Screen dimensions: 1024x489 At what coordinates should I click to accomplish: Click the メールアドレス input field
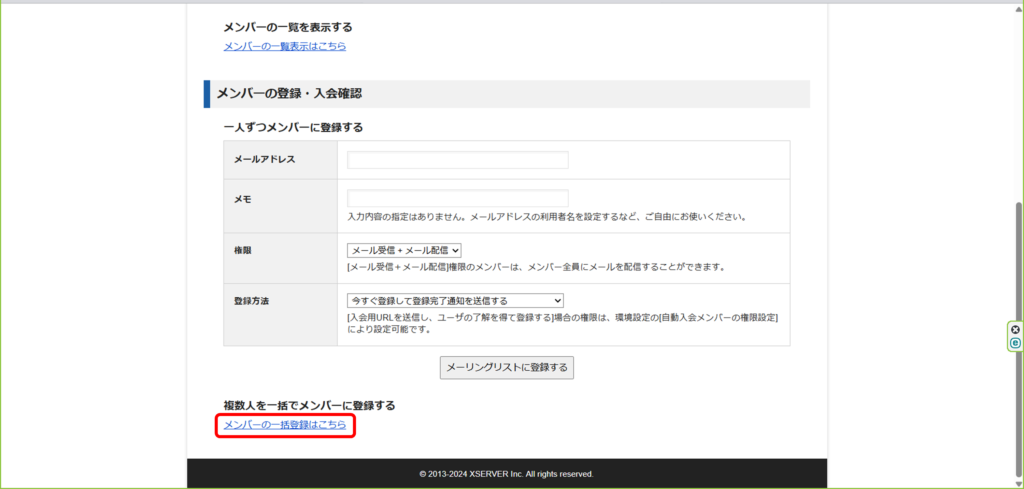[x=458, y=160]
